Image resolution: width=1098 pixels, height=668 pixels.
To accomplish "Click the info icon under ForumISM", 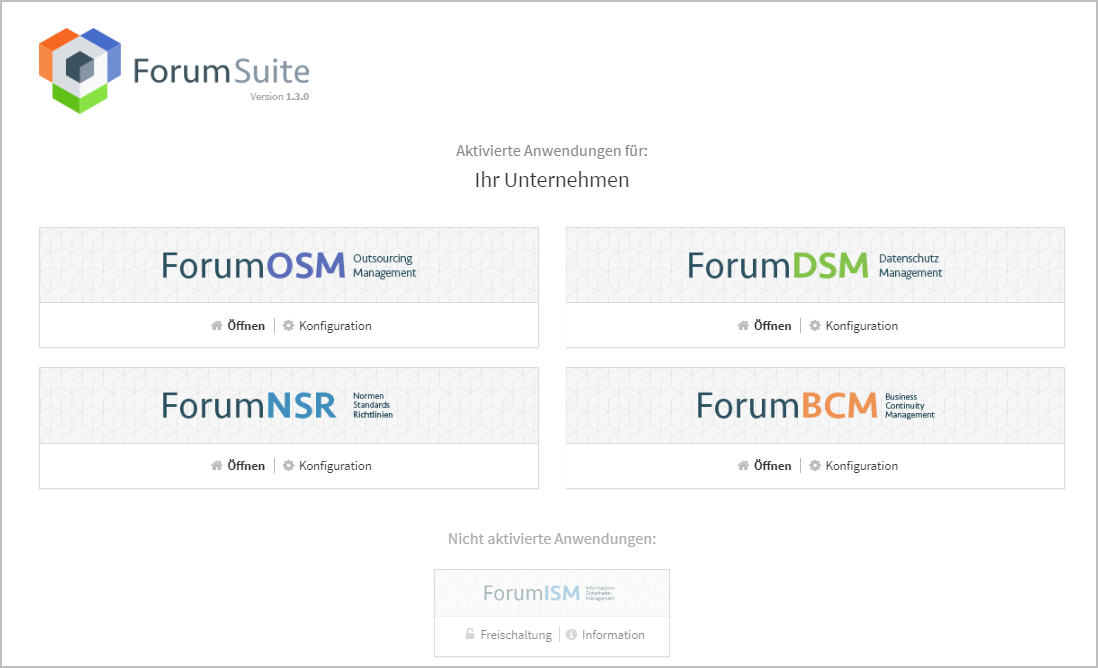I will coord(572,635).
